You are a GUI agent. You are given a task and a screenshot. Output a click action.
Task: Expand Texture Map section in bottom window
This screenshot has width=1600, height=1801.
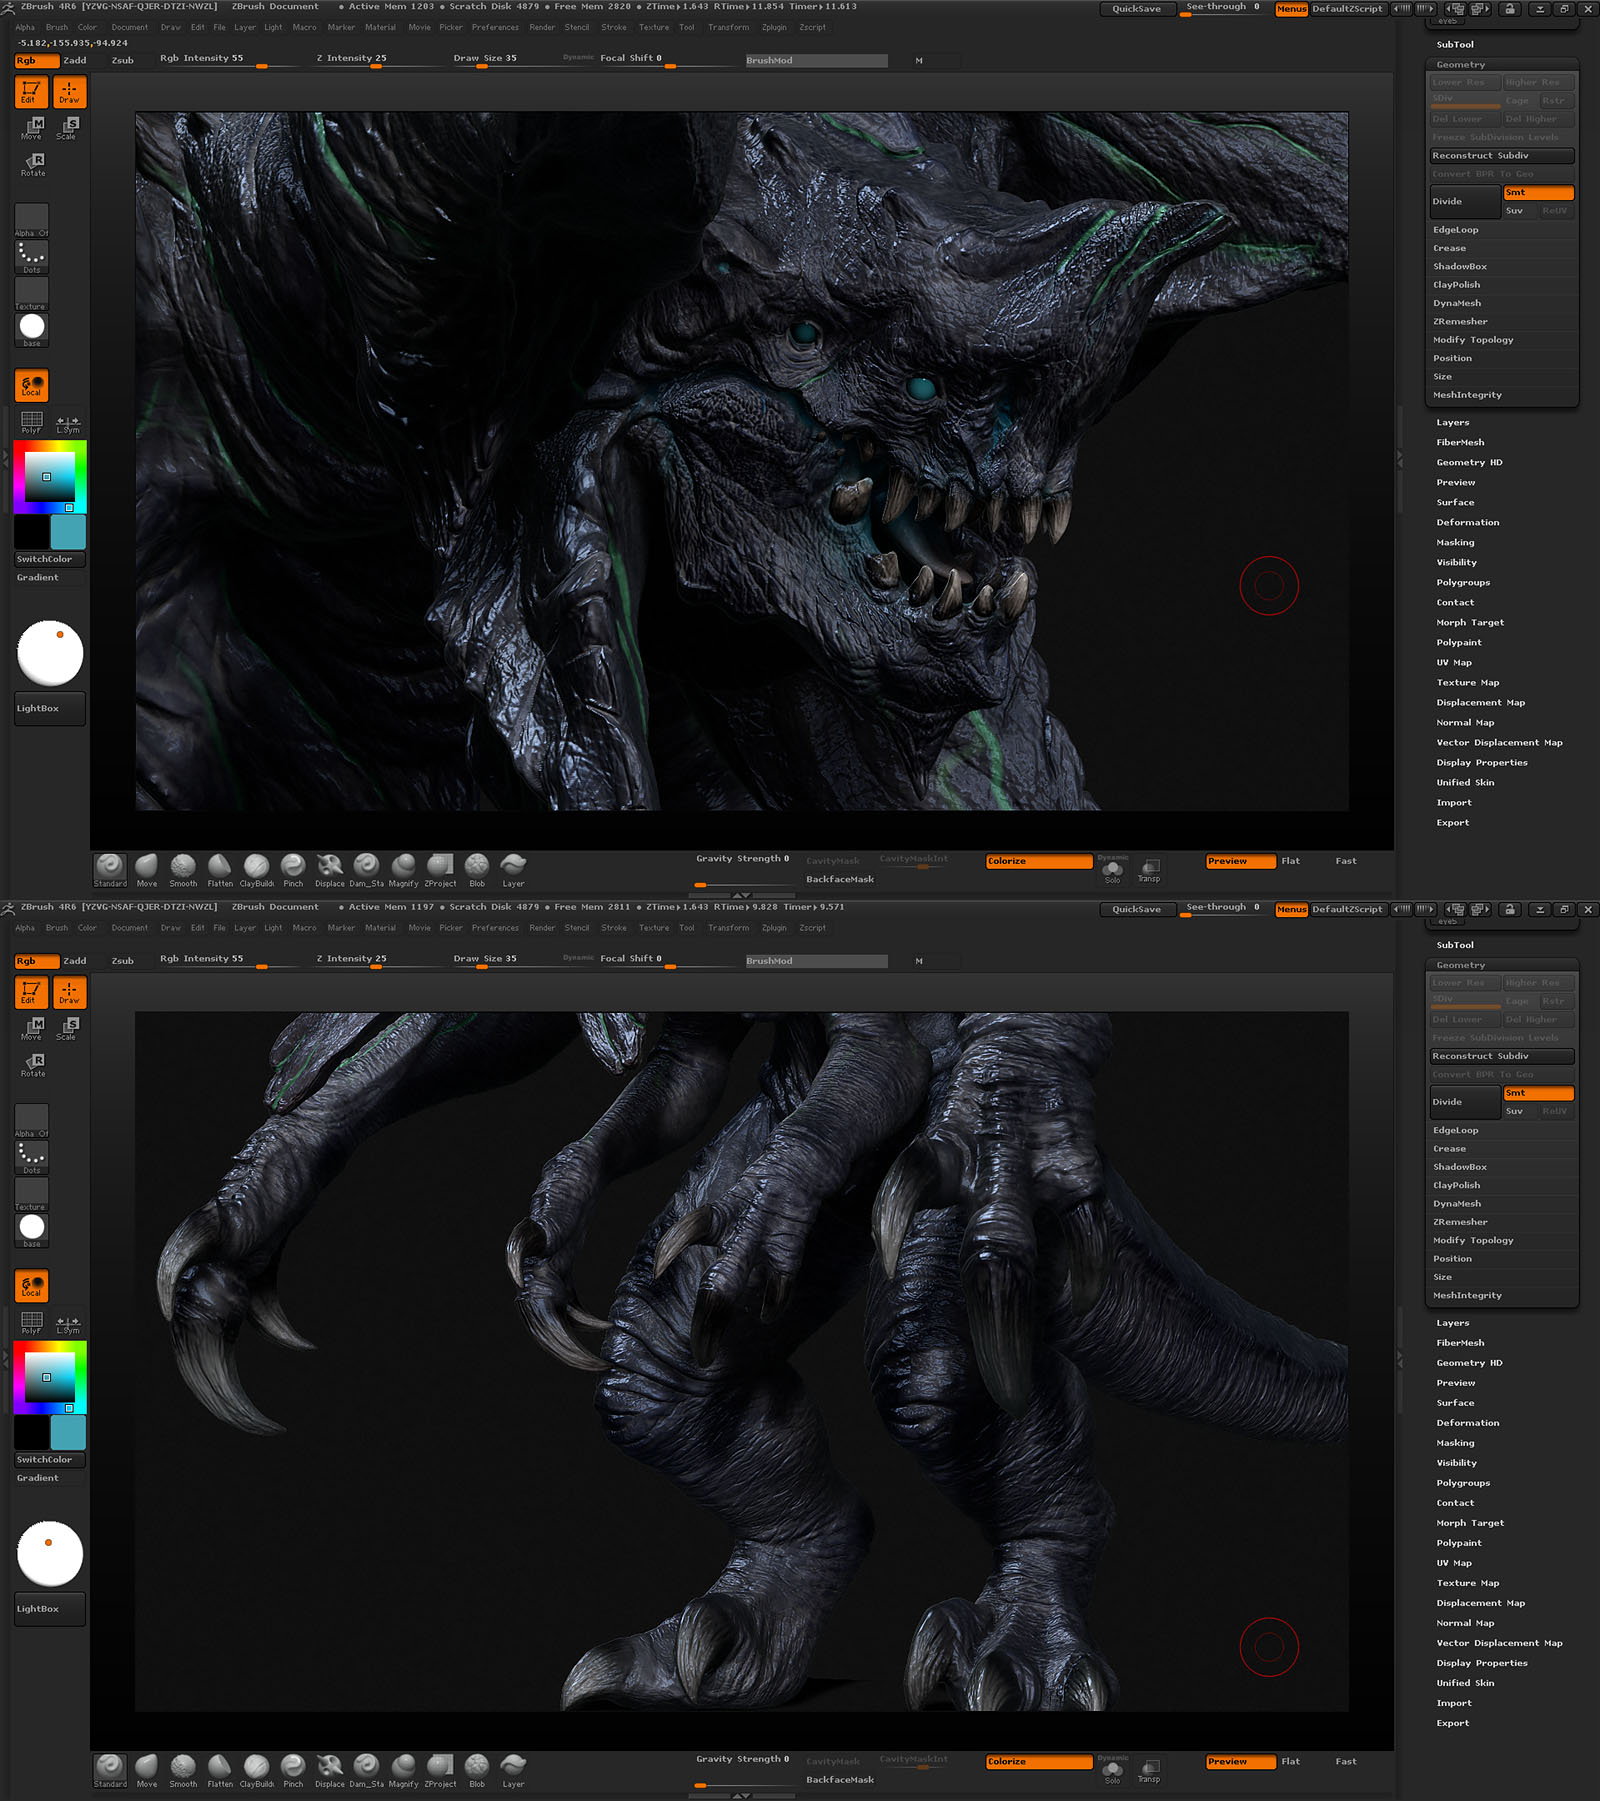pyautogui.click(x=1468, y=1583)
